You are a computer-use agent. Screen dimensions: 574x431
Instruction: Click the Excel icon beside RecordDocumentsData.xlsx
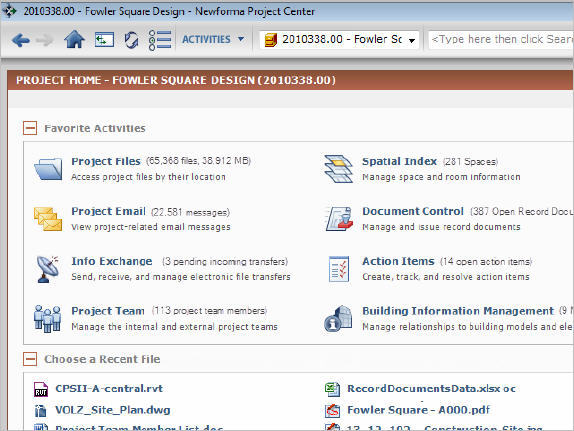[x=332, y=389]
